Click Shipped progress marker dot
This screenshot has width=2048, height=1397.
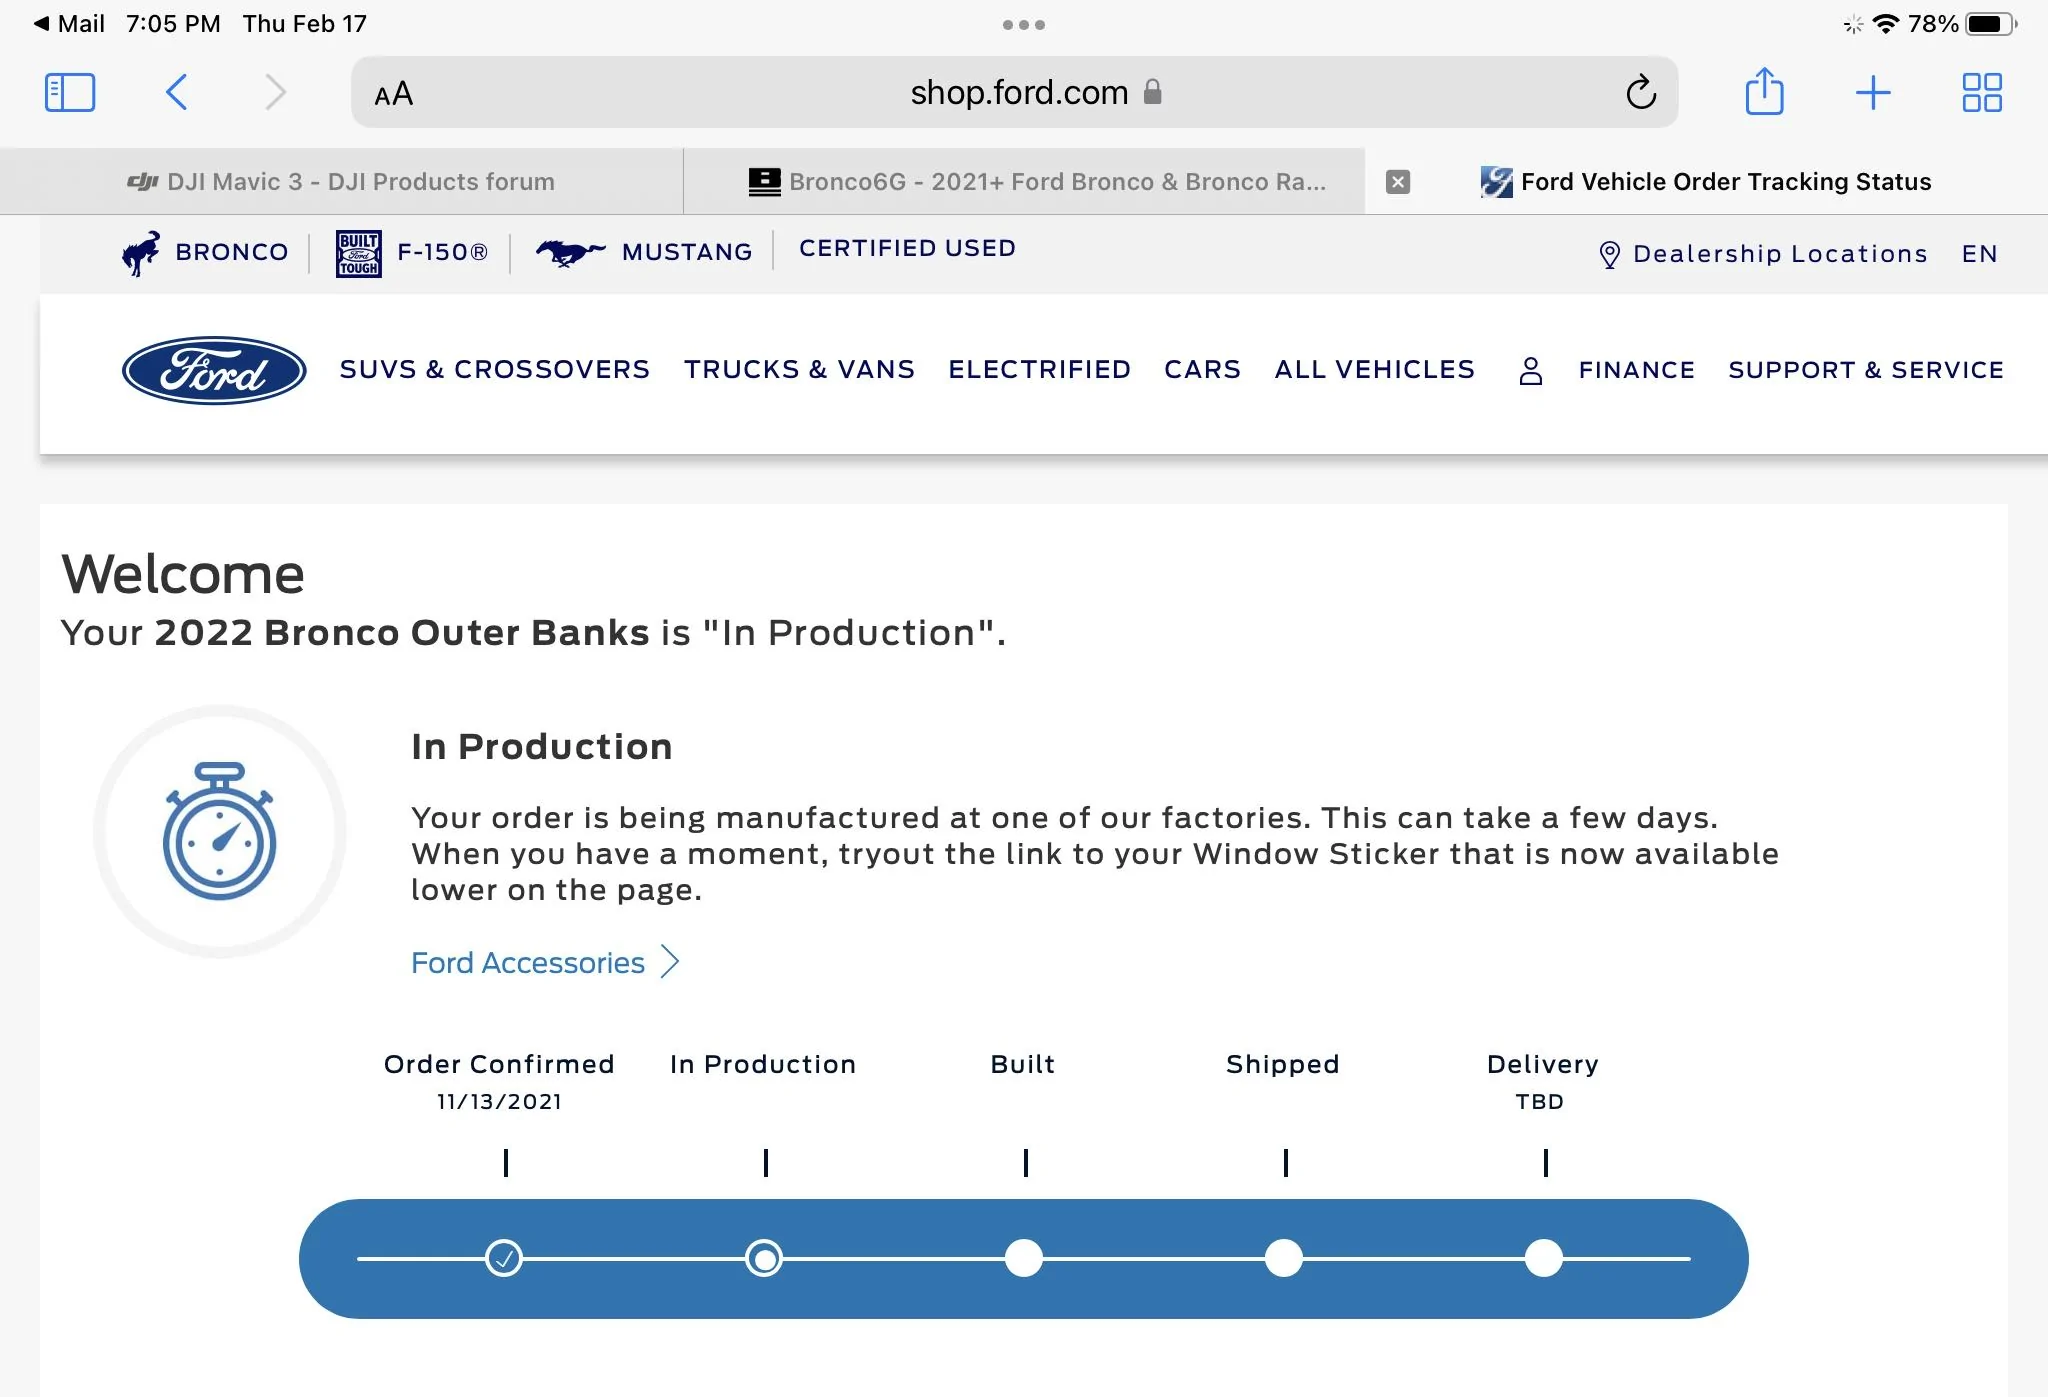(x=1284, y=1258)
